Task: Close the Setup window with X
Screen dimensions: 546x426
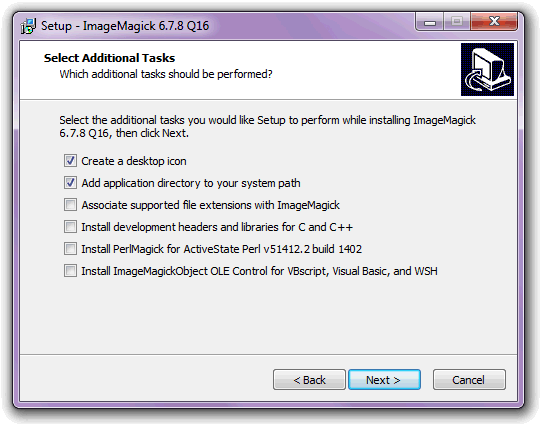Action: 494,22
